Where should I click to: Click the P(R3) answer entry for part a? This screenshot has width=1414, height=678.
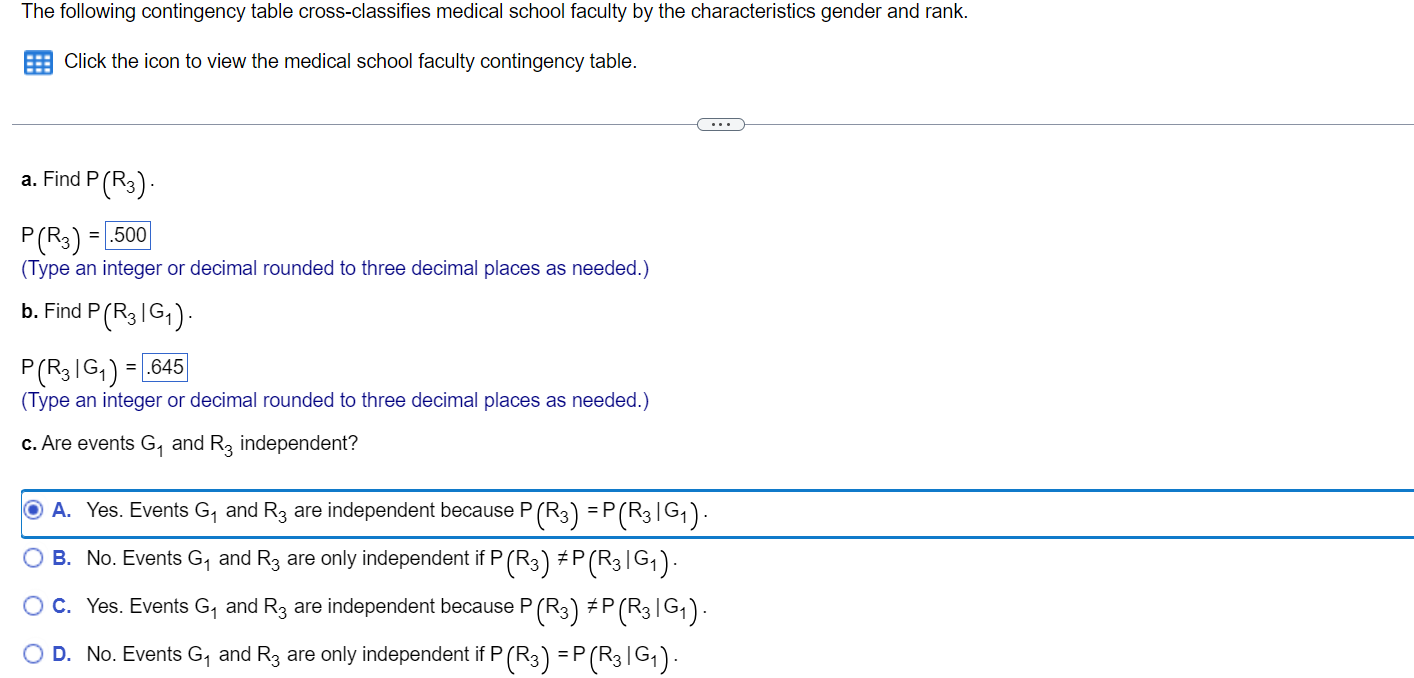click(x=126, y=234)
